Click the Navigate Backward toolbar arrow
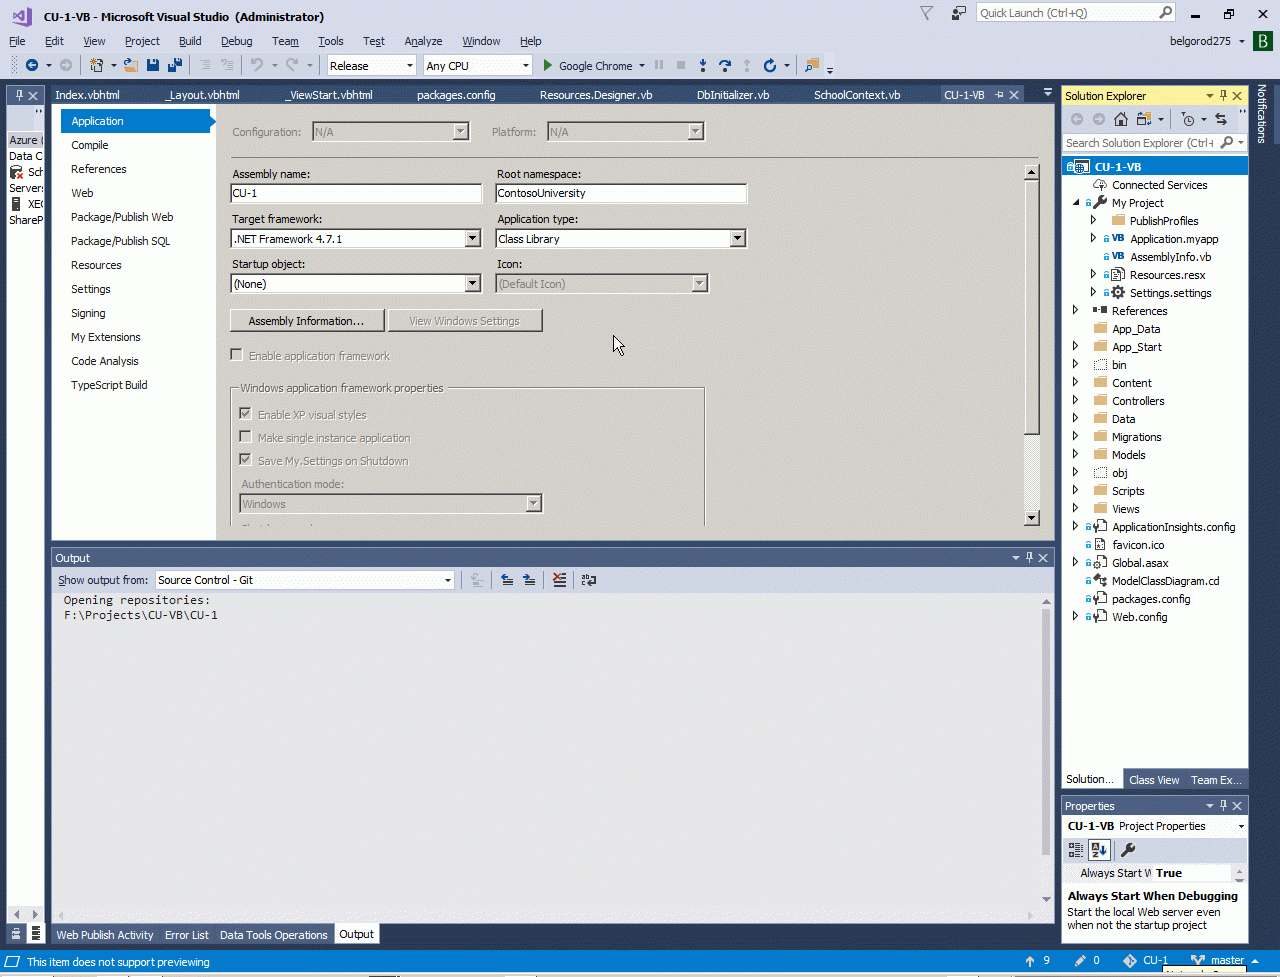The height and width of the screenshot is (977, 1280). 32,65
